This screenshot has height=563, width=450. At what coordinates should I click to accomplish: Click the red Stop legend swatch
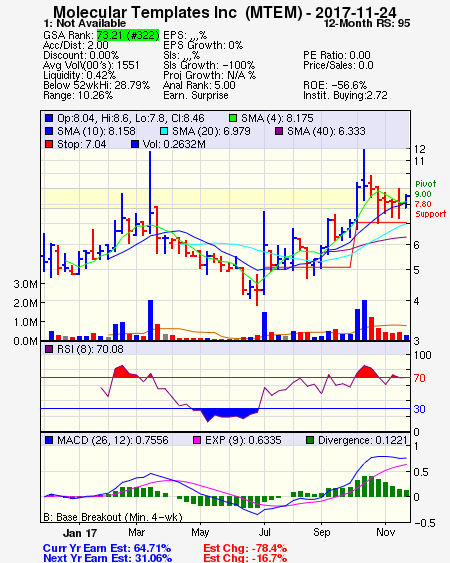click(x=49, y=144)
